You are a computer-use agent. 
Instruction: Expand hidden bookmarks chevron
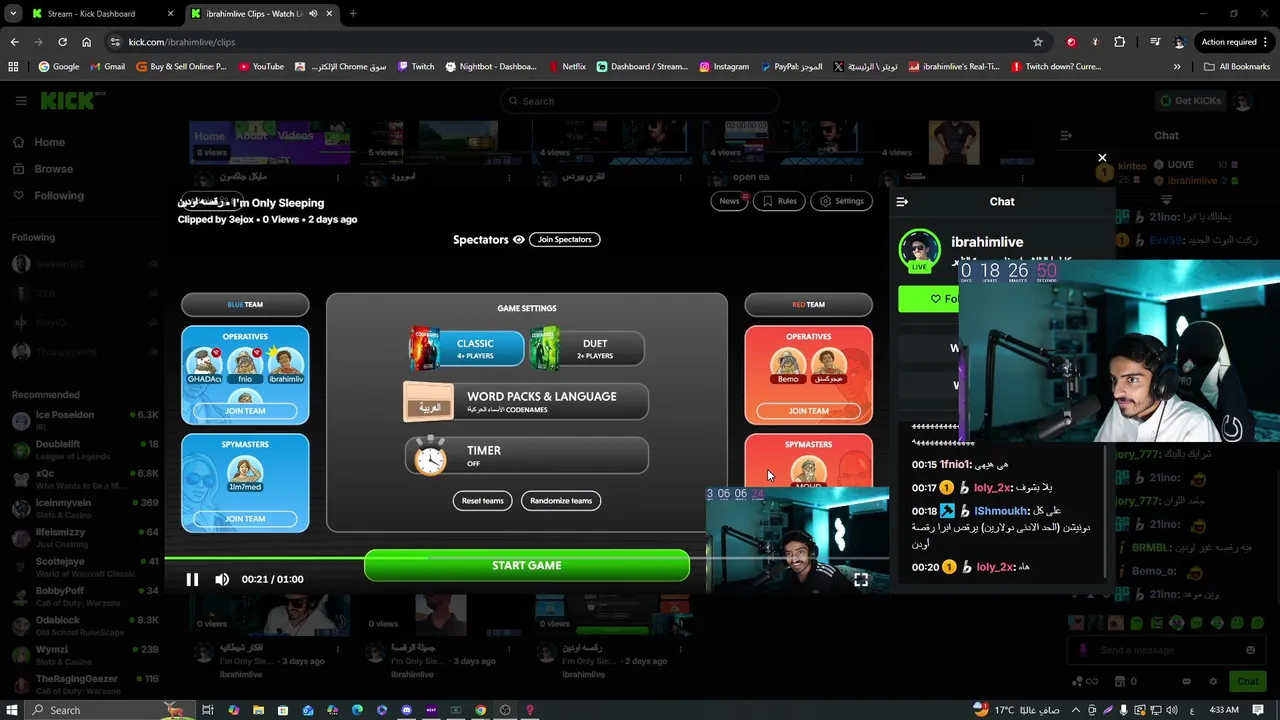point(1177,67)
